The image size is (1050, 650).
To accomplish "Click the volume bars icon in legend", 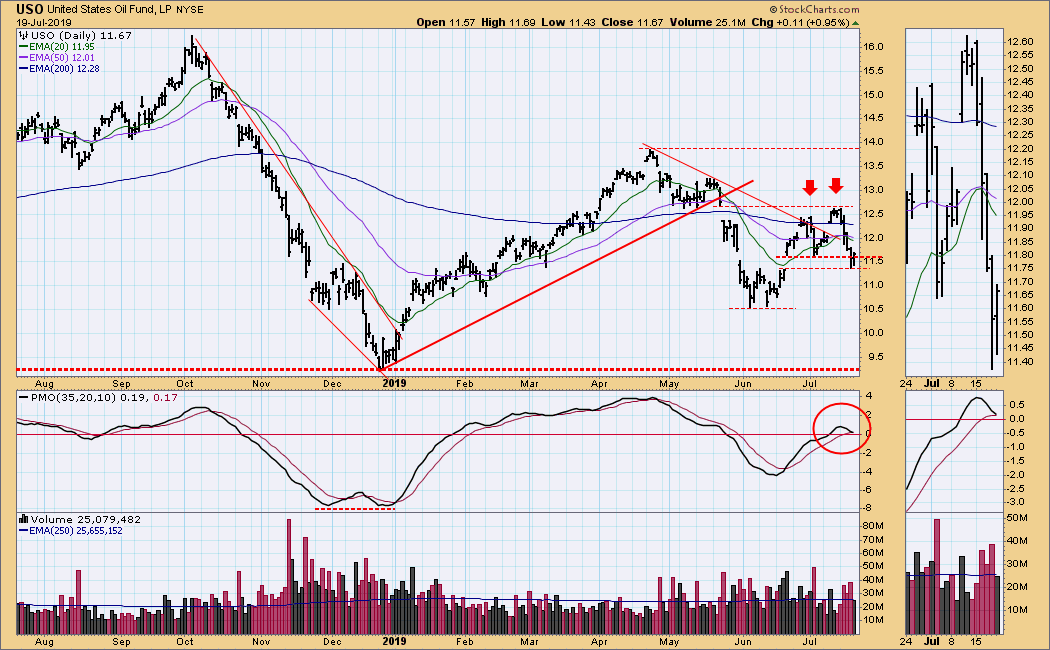I will [x=23, y=519].
